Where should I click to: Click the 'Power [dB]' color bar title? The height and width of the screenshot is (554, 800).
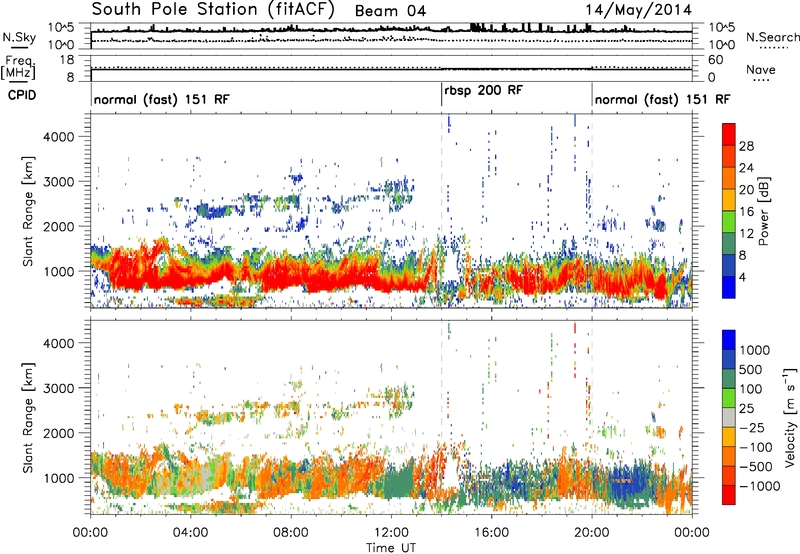coord(763,211)
